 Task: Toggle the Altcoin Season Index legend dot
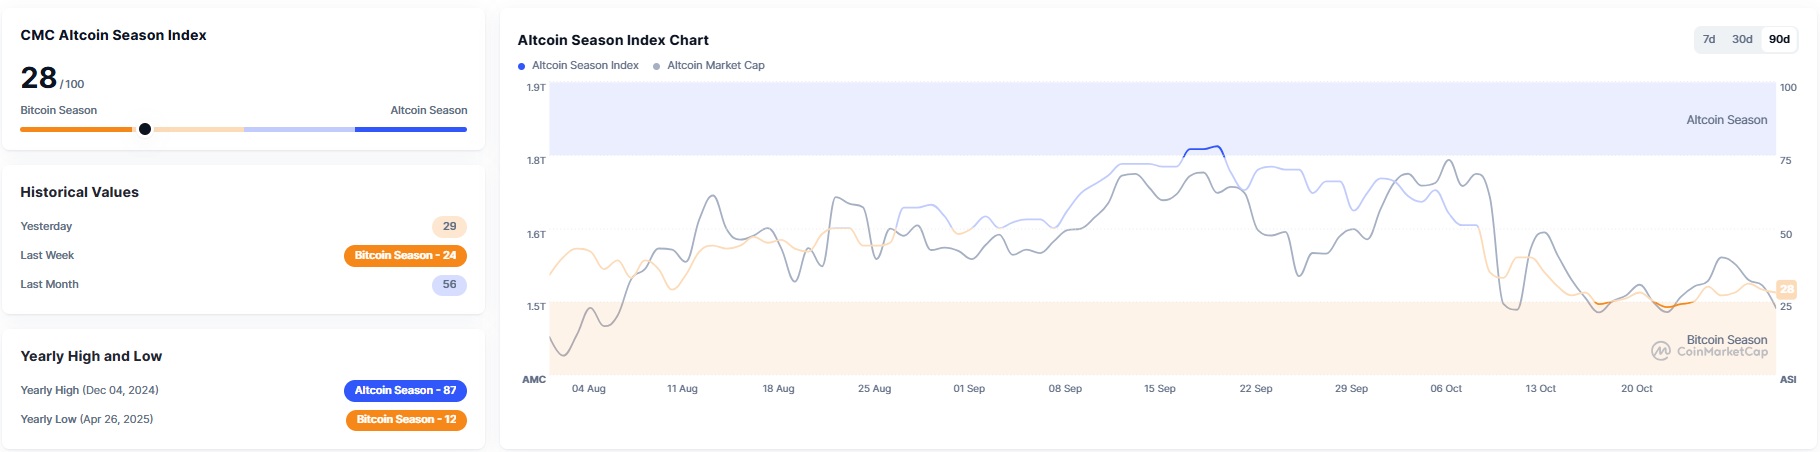click(521, 66)
